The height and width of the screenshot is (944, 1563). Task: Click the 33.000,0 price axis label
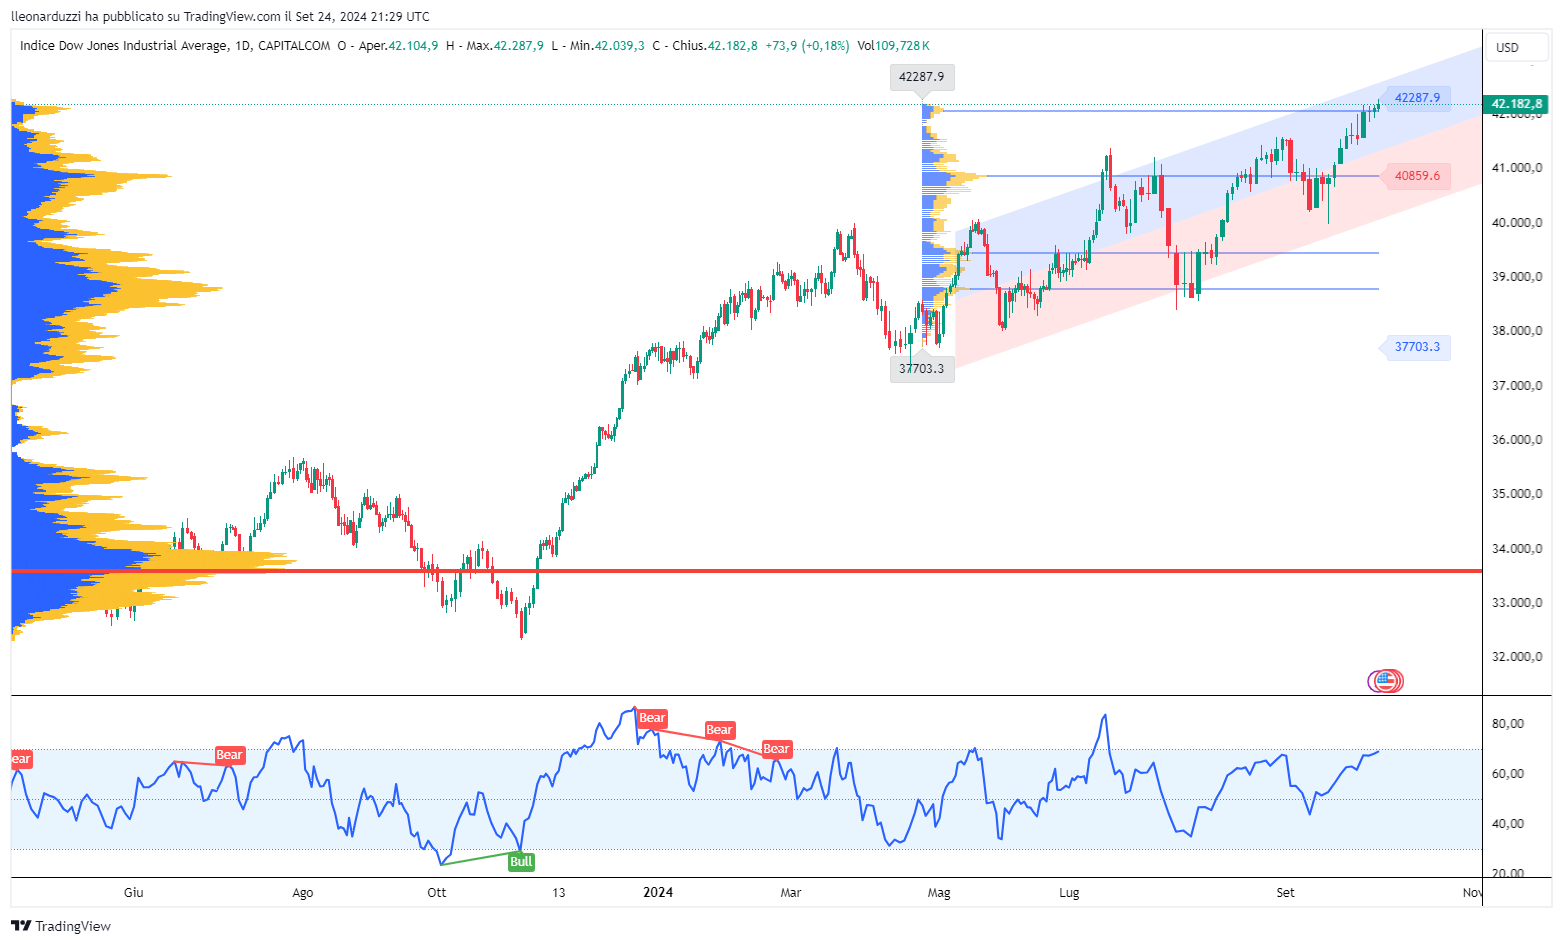pos(1517,603)
